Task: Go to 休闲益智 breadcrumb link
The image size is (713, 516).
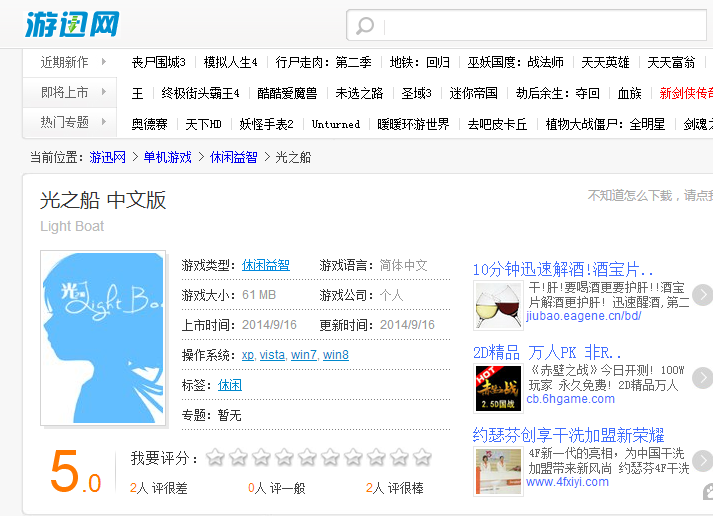Action: pyautogui.click(x=233, y=157)
